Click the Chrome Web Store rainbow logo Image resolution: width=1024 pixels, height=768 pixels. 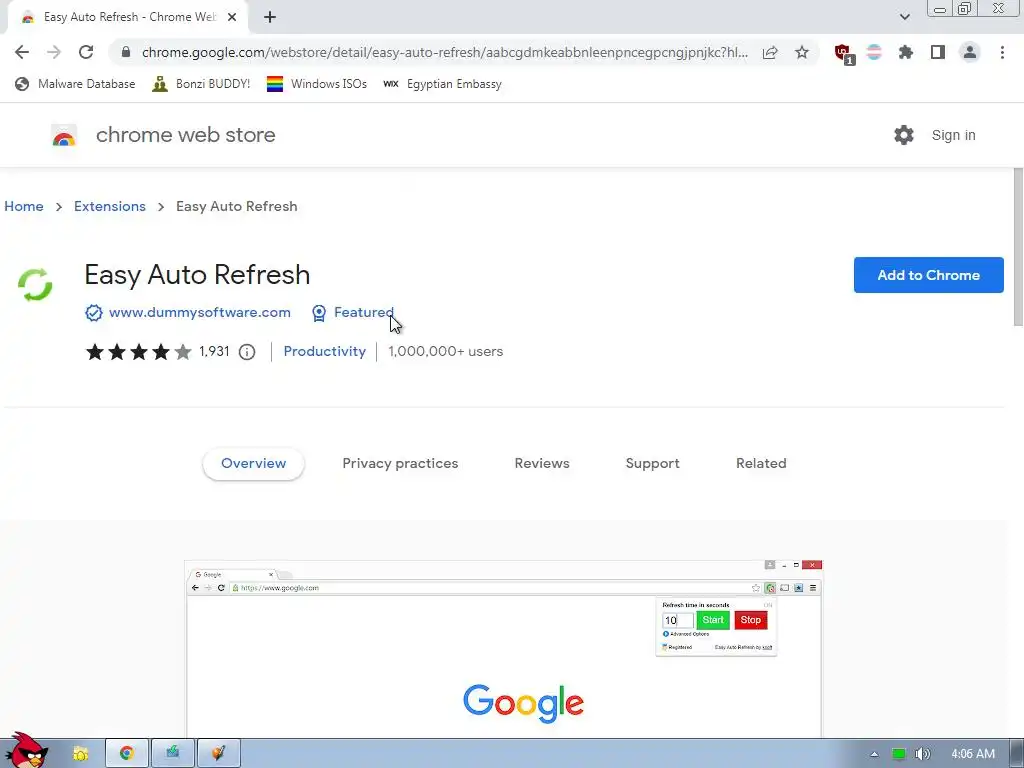(64, 136)
